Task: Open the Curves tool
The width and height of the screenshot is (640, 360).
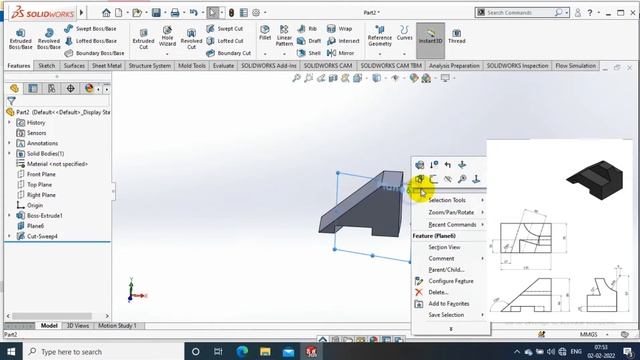Action: tap(404, 33)
